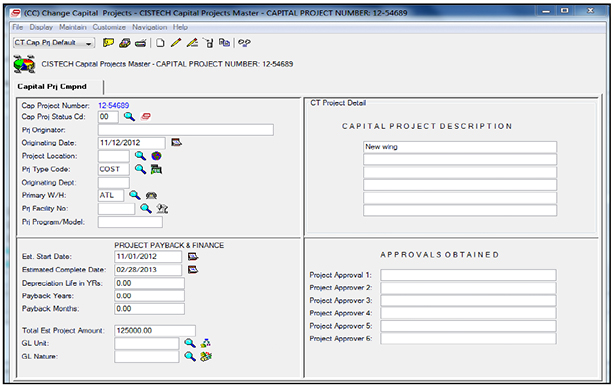Click the pie chart Capital Projects logo
This screenshot has width=615, height=389.
(24, 64)
